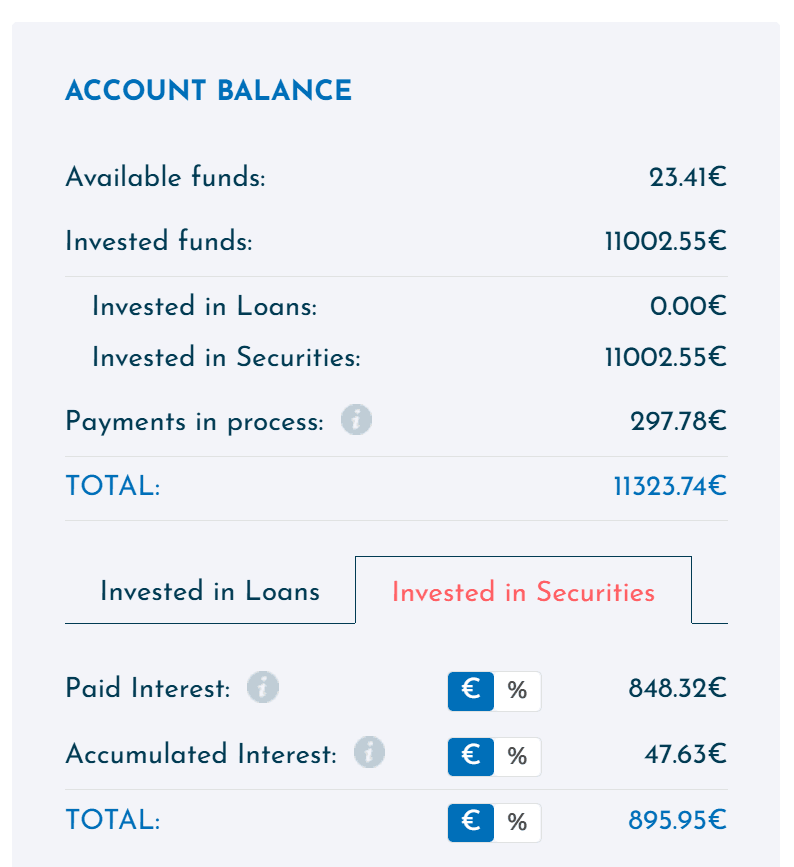Click the Paid Interest amount 848.32€
This screenshot has height=867, width=794.
coord(677,688)
